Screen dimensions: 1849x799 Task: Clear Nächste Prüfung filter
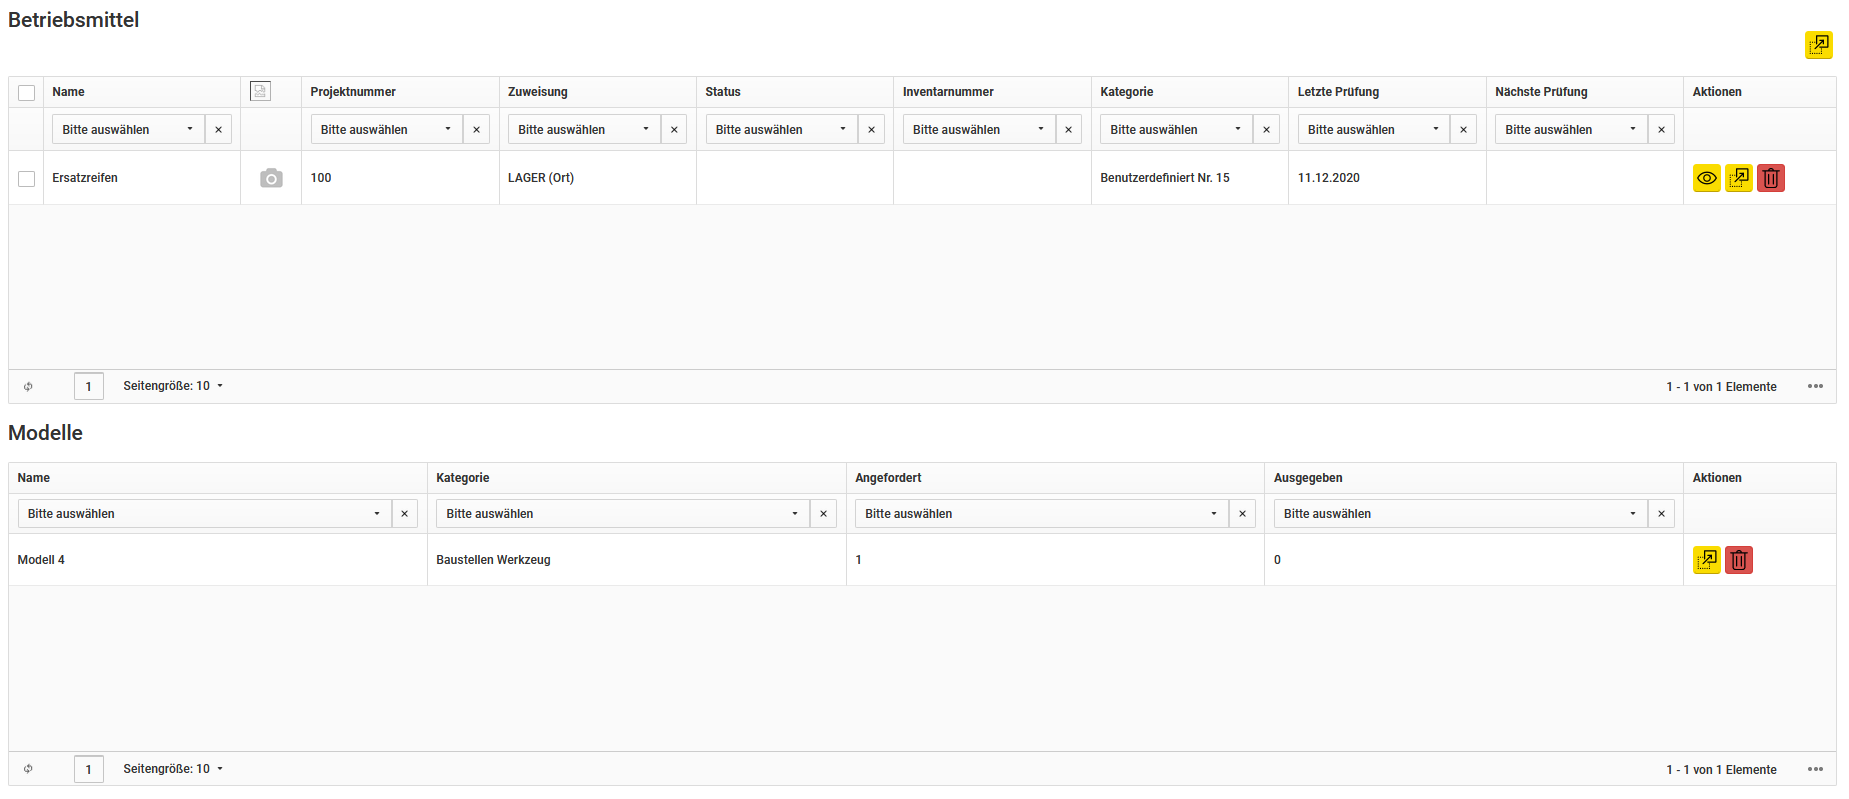click(1662, 130)
